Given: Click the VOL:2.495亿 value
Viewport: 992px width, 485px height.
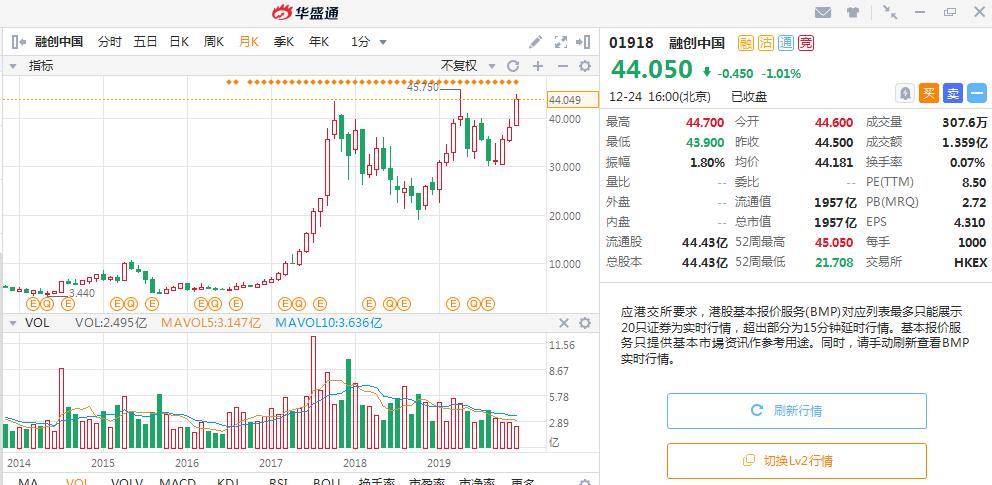Looking at the screenshot, I should [111, 323].
